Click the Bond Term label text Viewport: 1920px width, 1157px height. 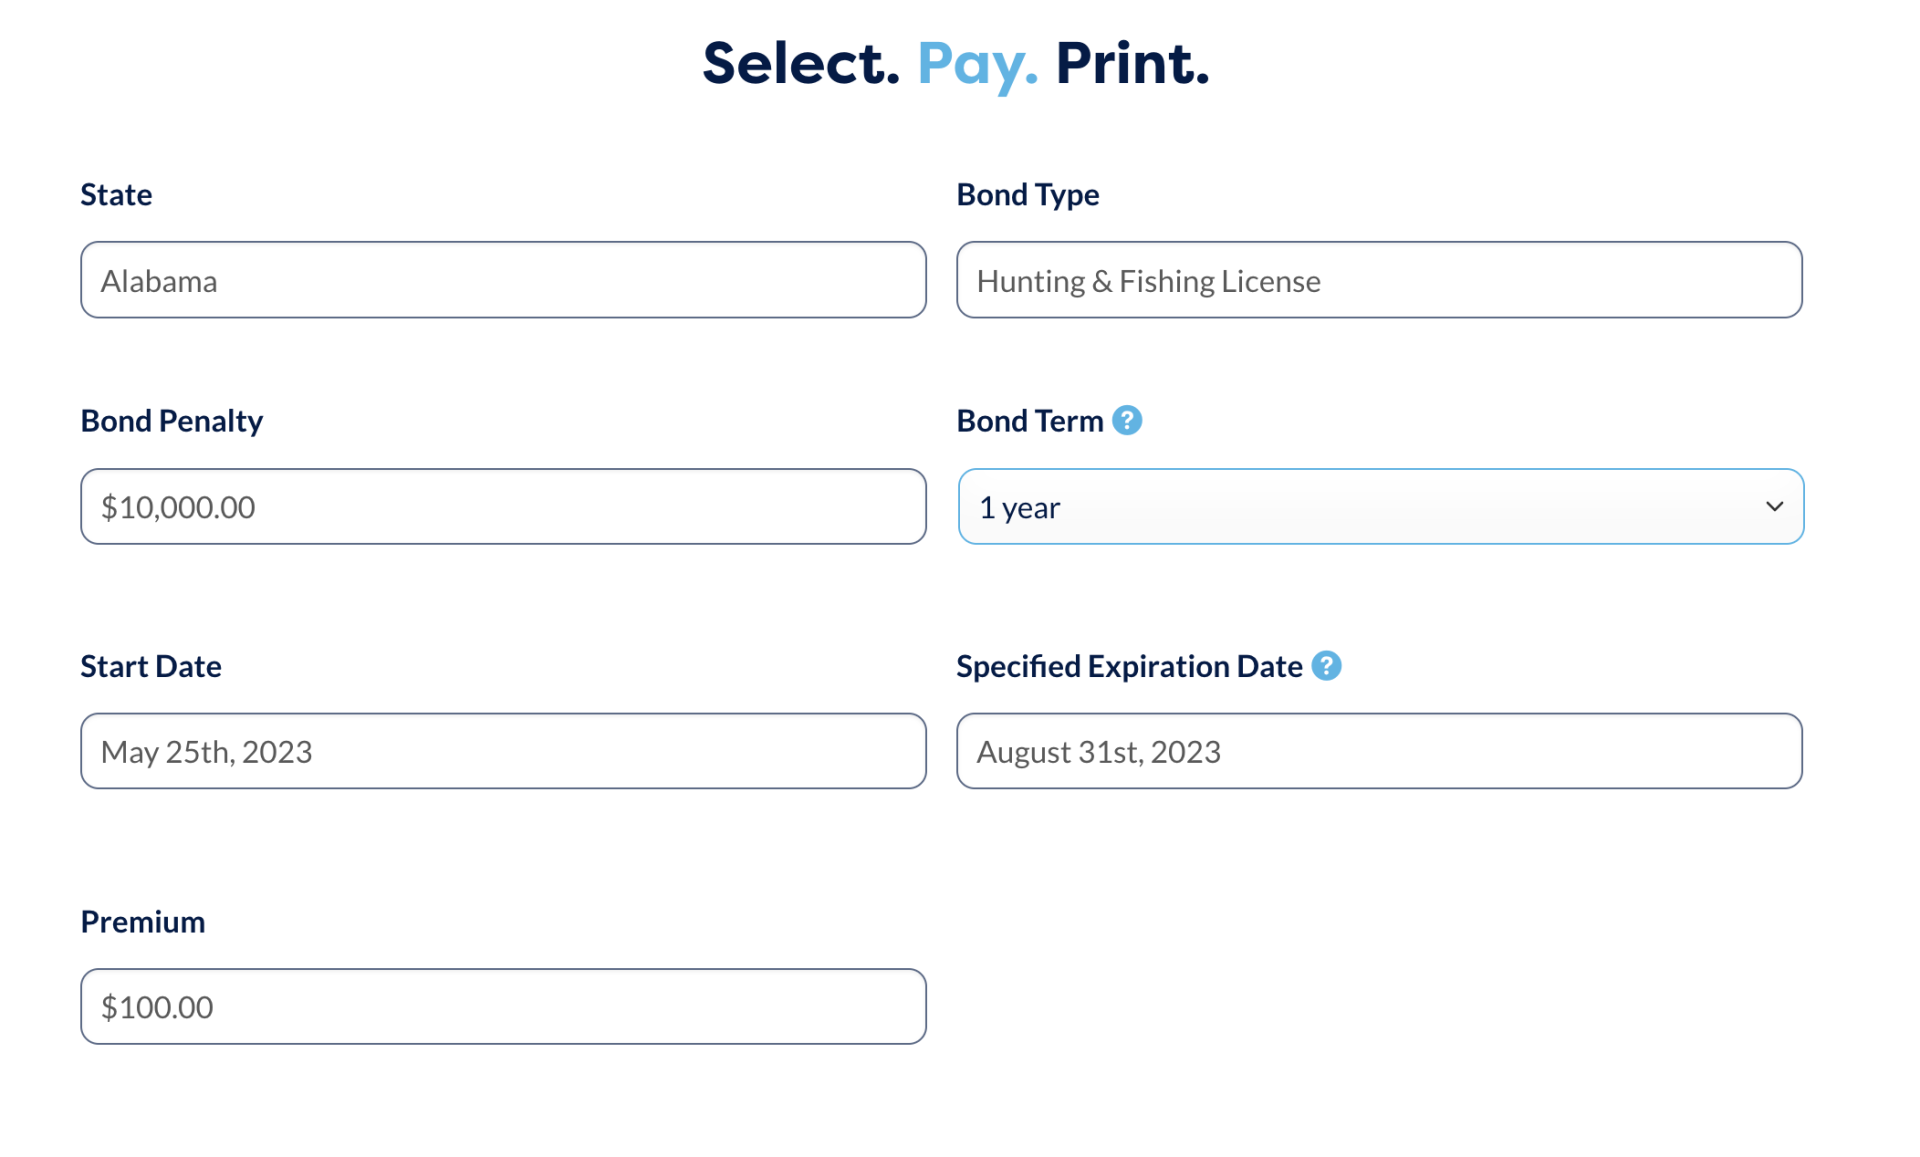[1031, 421]
